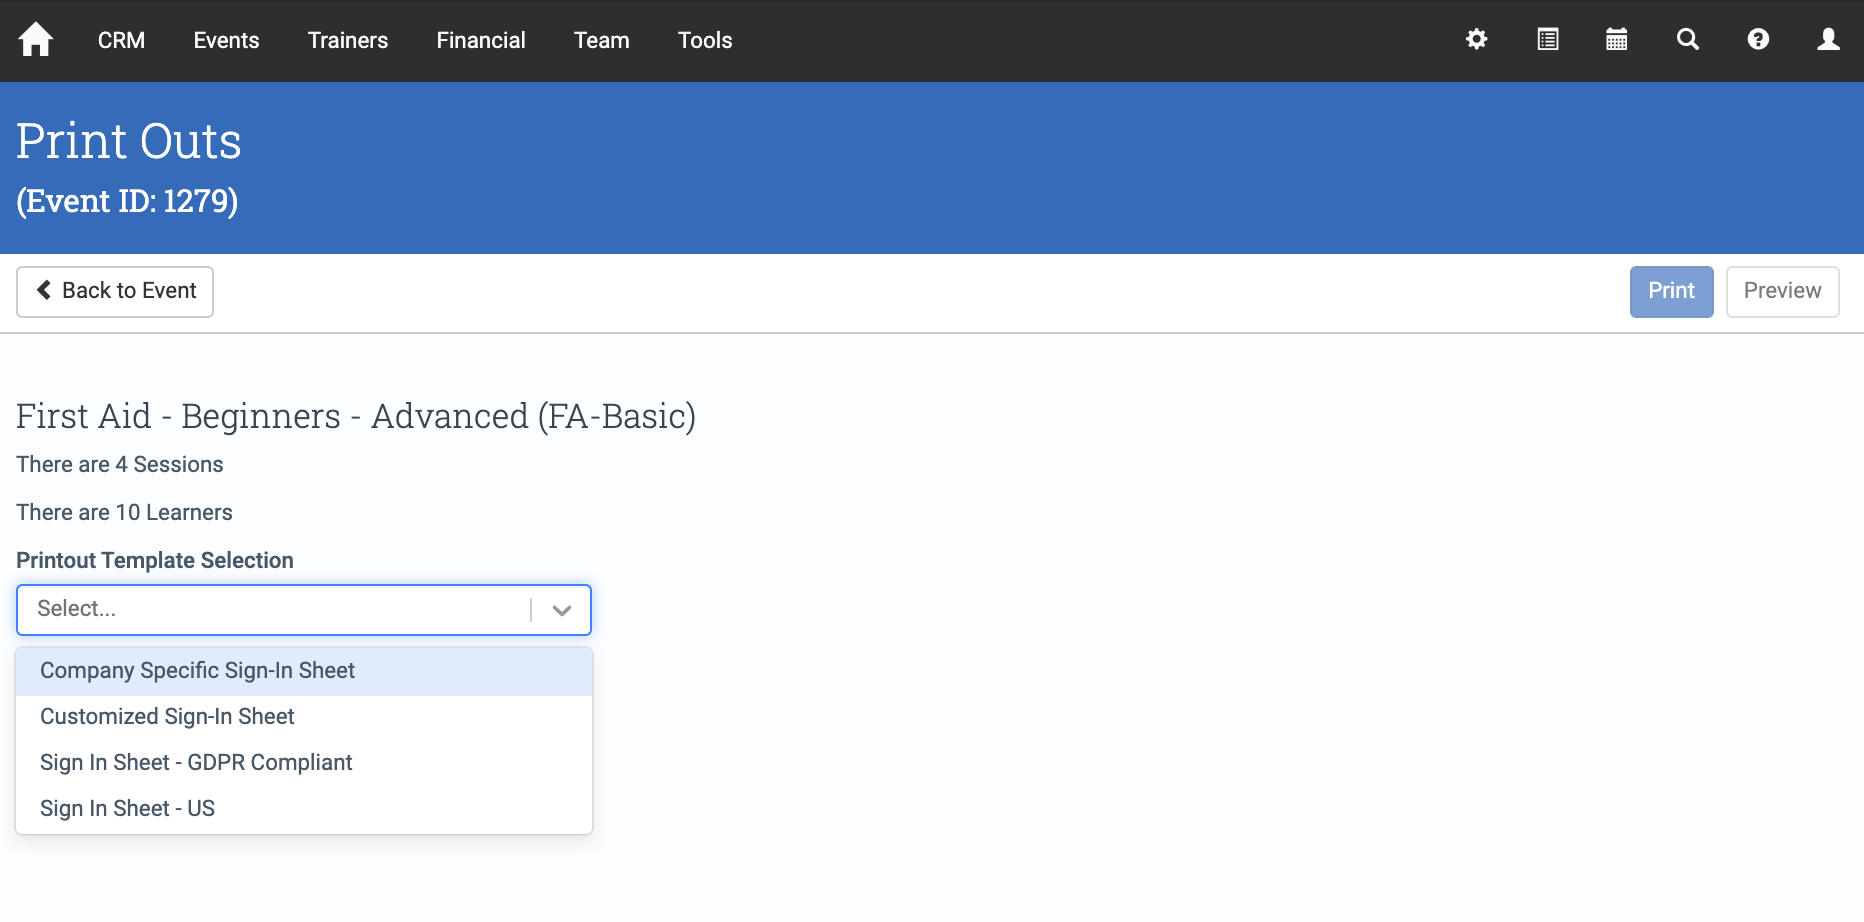1864x922 pixels.
Task: Open the Tools menu
Action: [704, 40]
